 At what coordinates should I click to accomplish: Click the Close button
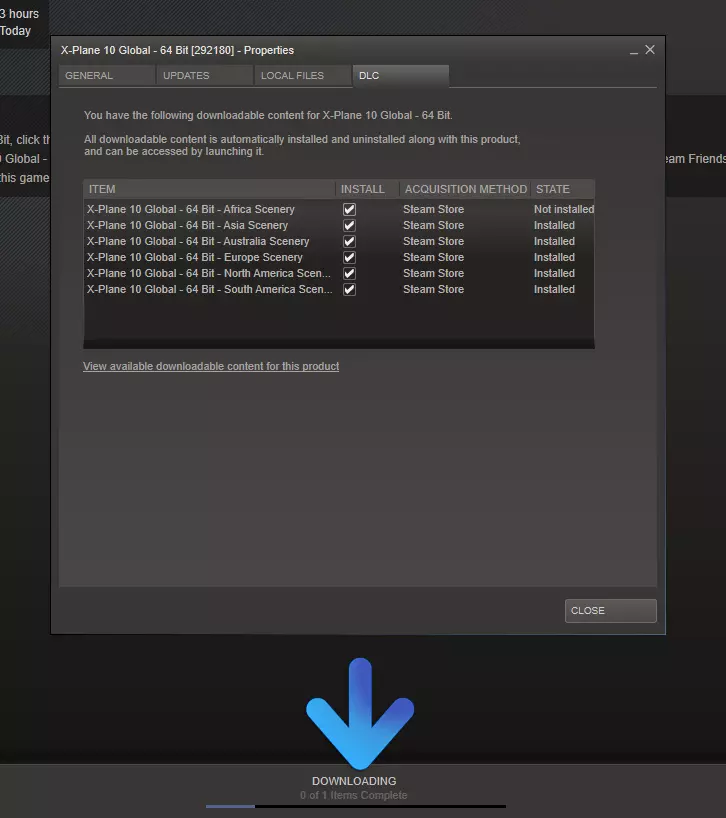(x=611, y=611)
